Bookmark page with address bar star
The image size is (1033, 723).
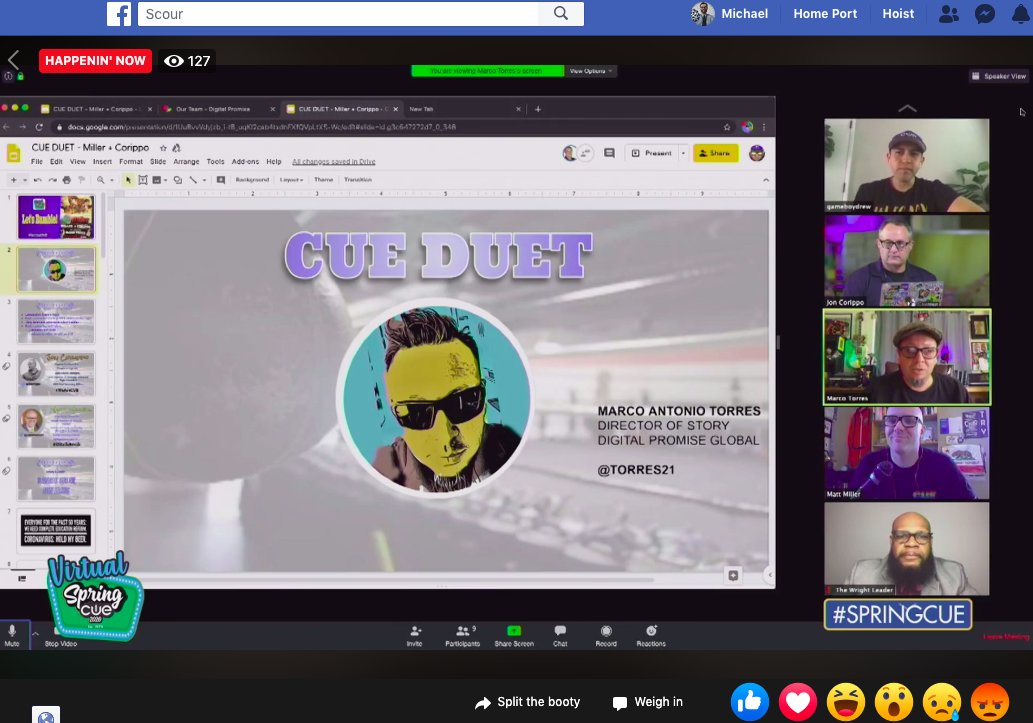(x=727, y=127)
